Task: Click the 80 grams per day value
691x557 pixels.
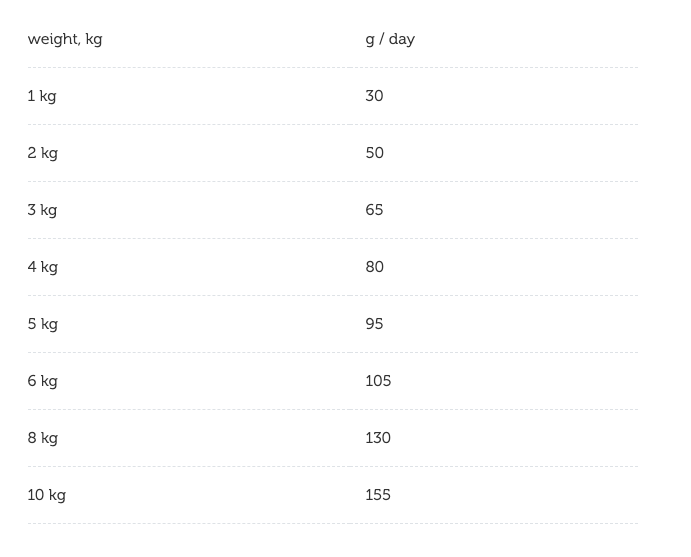Action: pyautogui.click(x=374, y=267)
